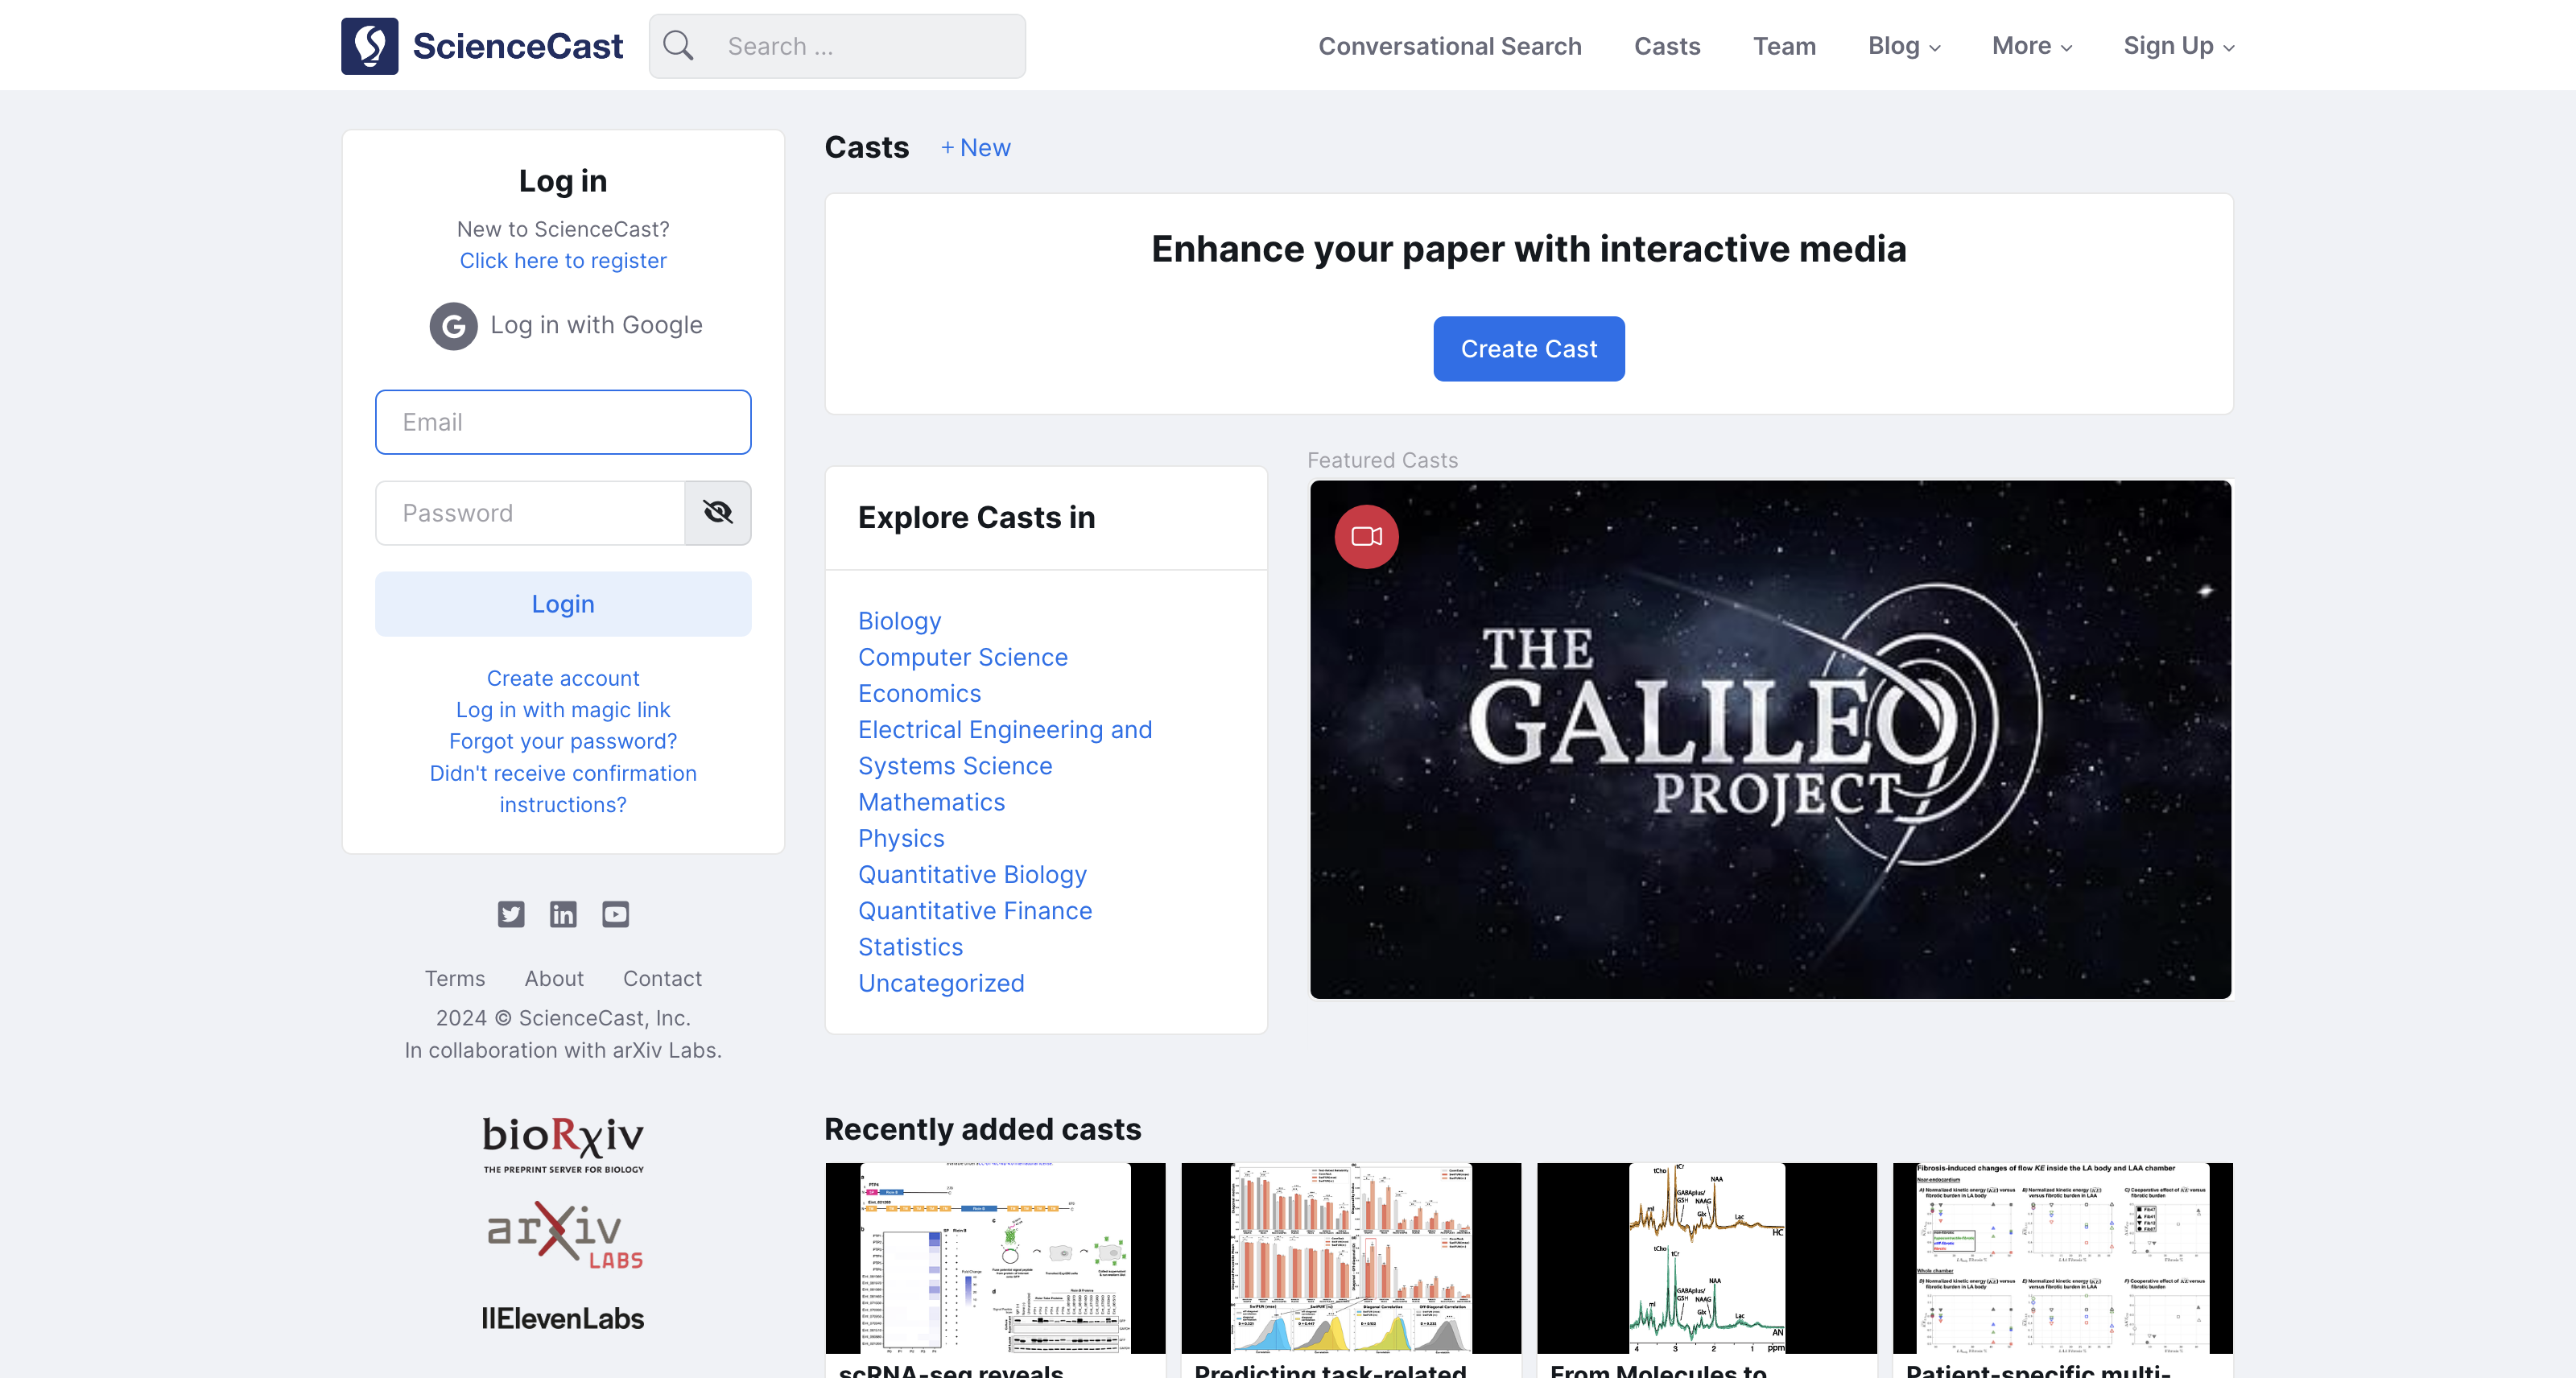Click into the Search box
The height and width of the screenshot is (1378, 2576).
click(837, 46)
